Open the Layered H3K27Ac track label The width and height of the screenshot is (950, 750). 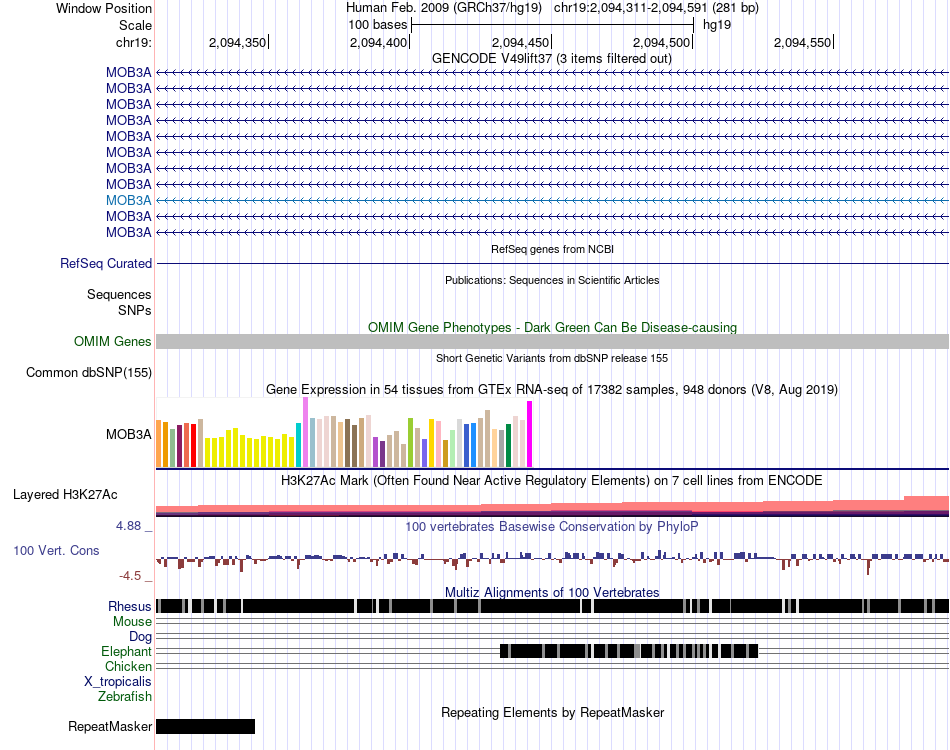tap(65, 494)
